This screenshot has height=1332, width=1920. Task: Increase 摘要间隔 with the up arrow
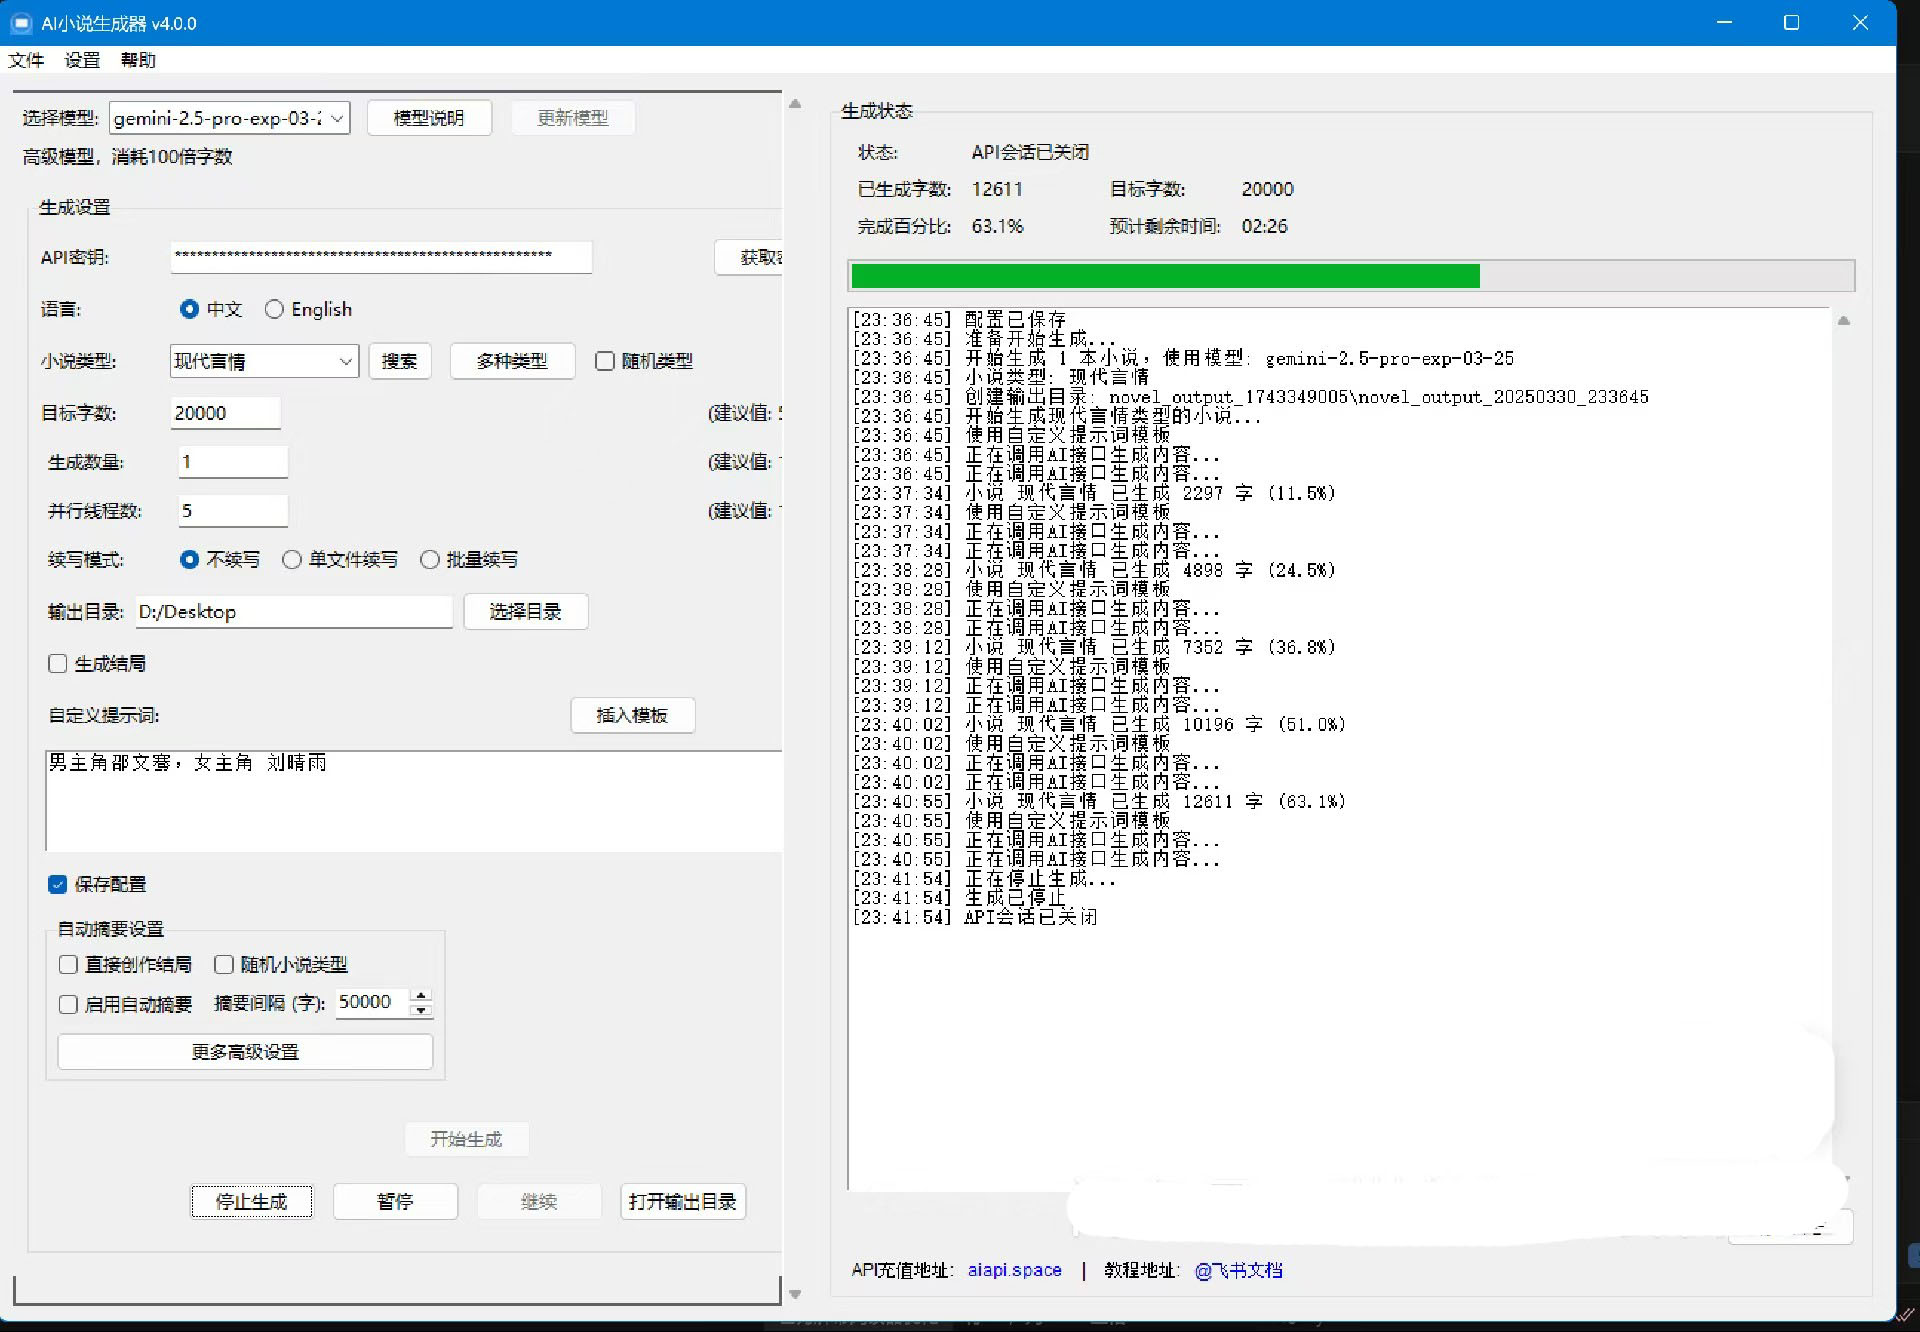coord(422,995)
